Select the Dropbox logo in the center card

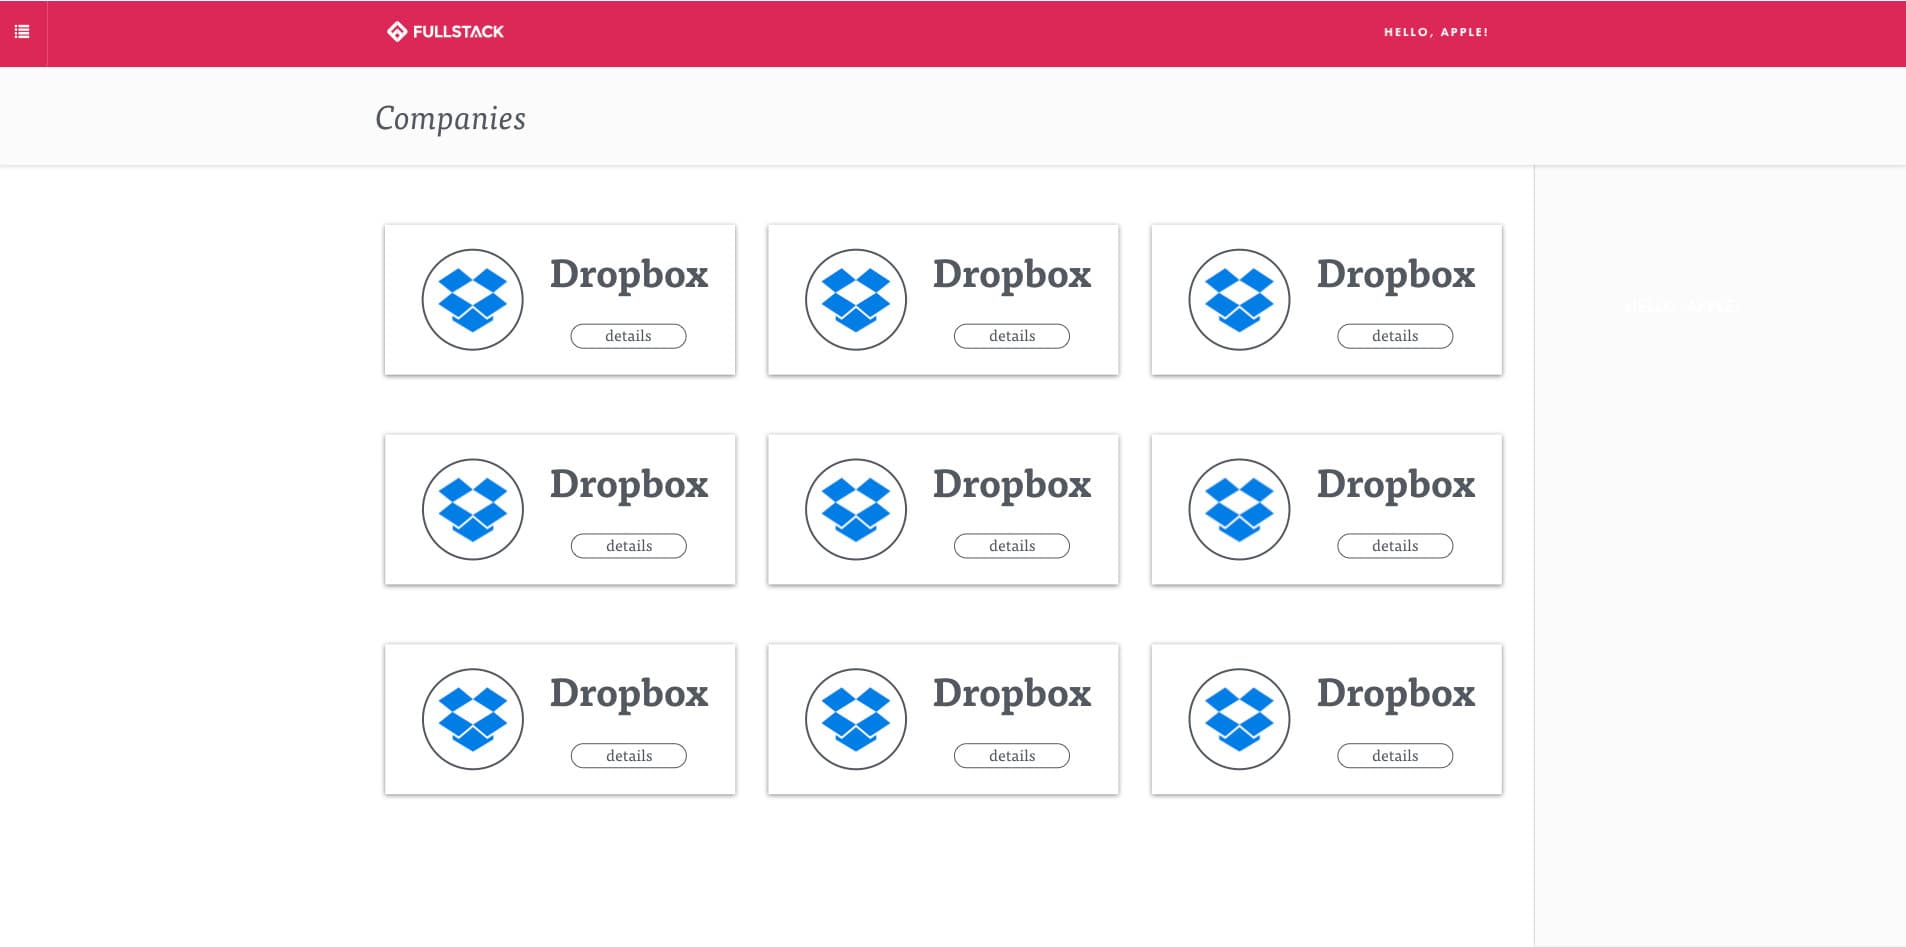(x=855, y=509)
